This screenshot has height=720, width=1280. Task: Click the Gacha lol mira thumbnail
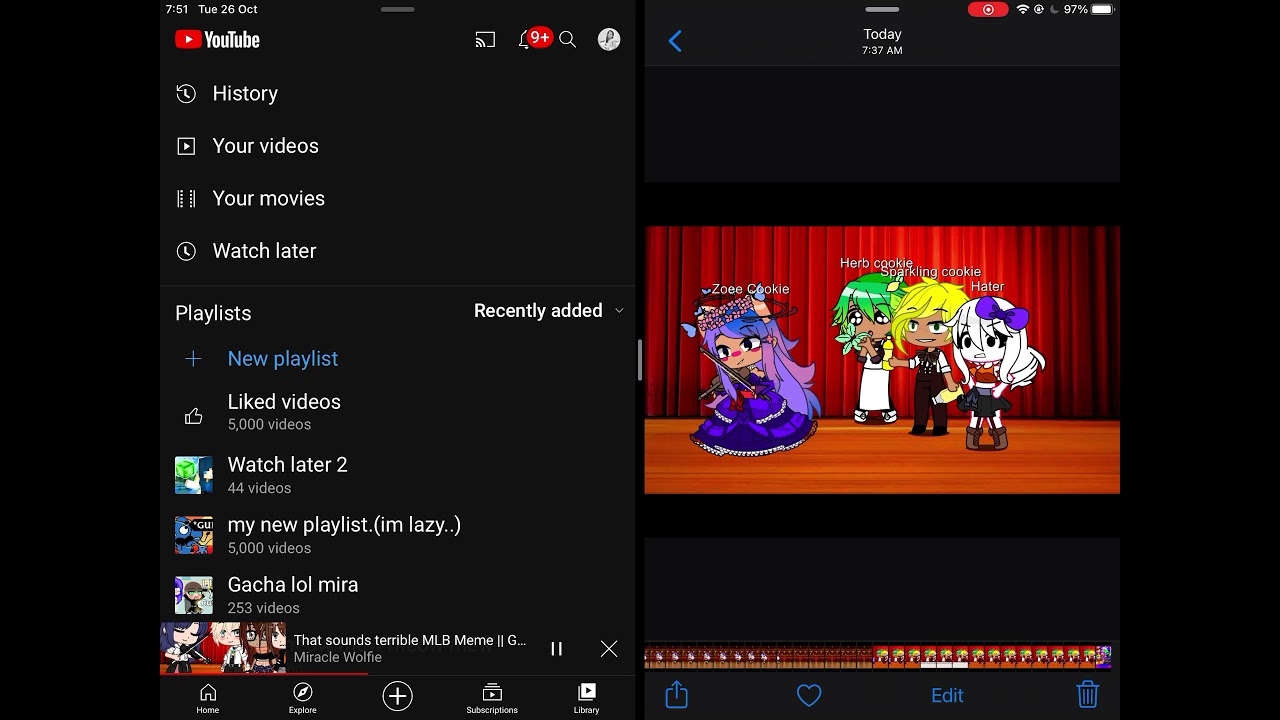pos(194,595)
